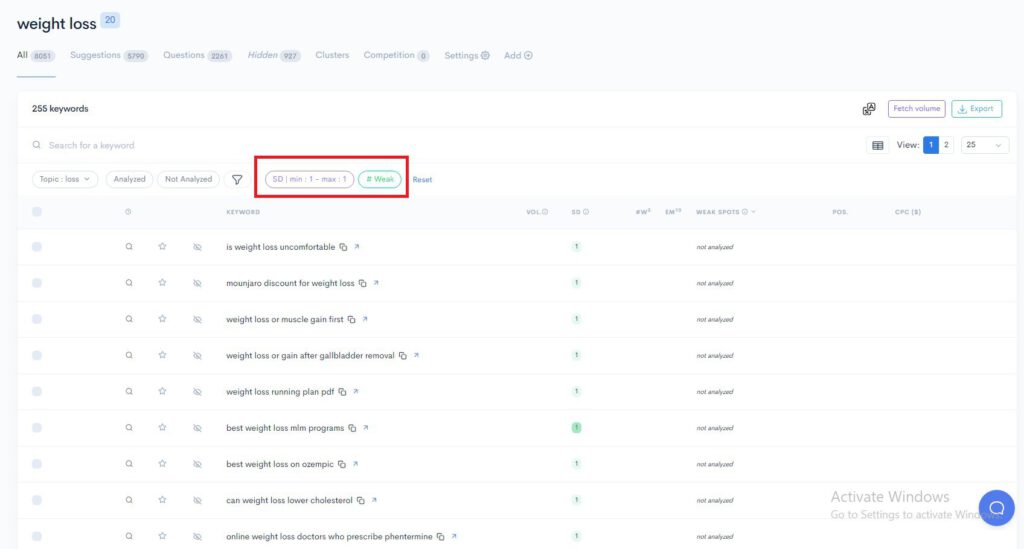Screen dimensions: 1024x549
Task: Click the clock icon column header
Action: click(x=128, y=212)
